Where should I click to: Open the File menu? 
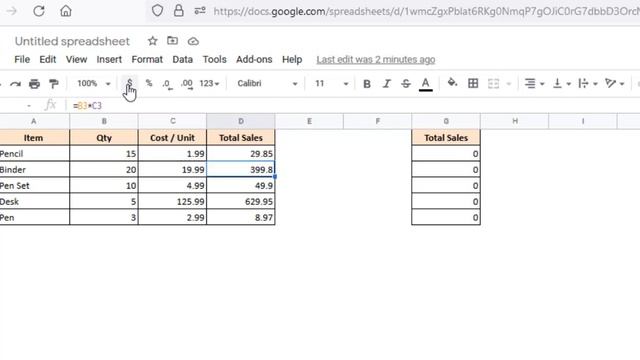pos(22,60)
